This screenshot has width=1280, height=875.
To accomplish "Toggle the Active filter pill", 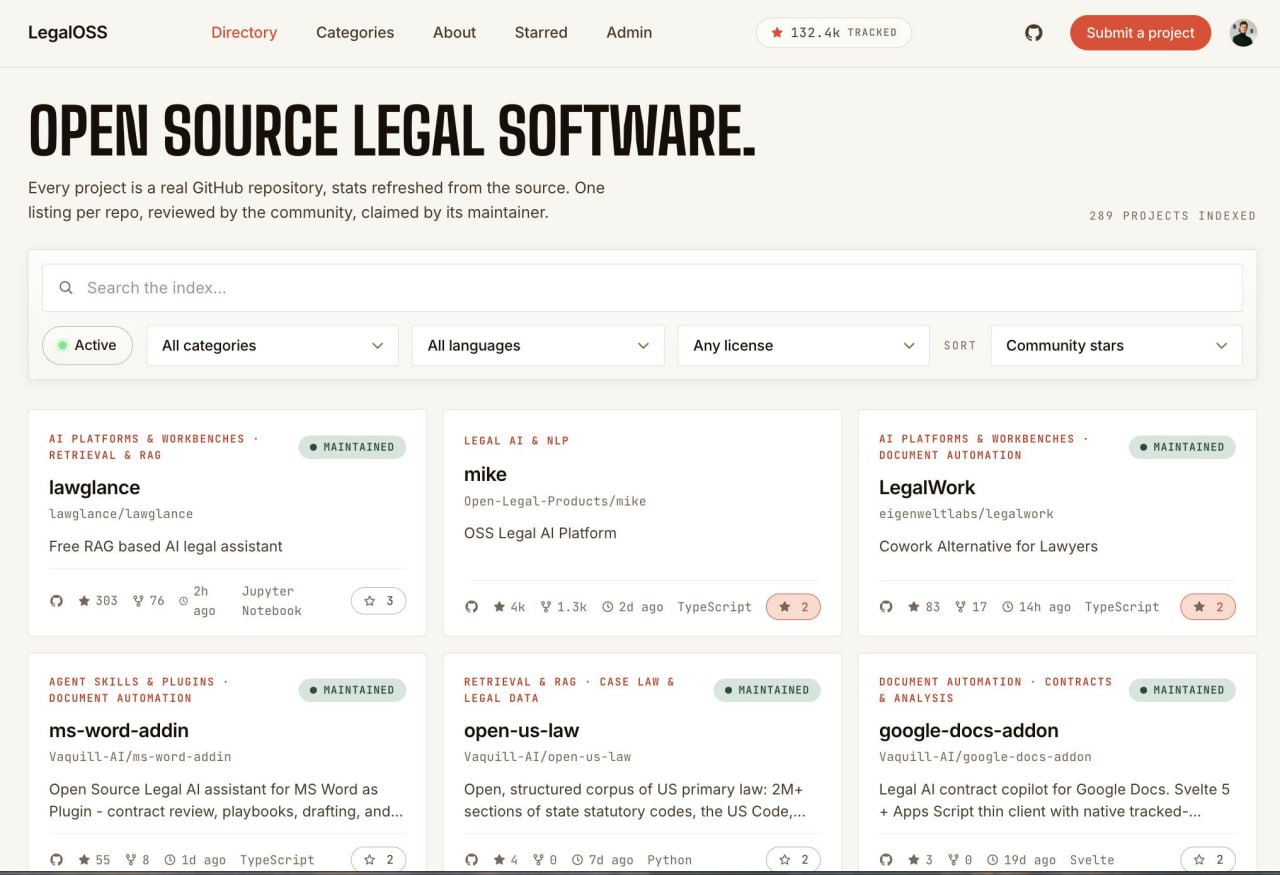I will (x=87, y=345).
